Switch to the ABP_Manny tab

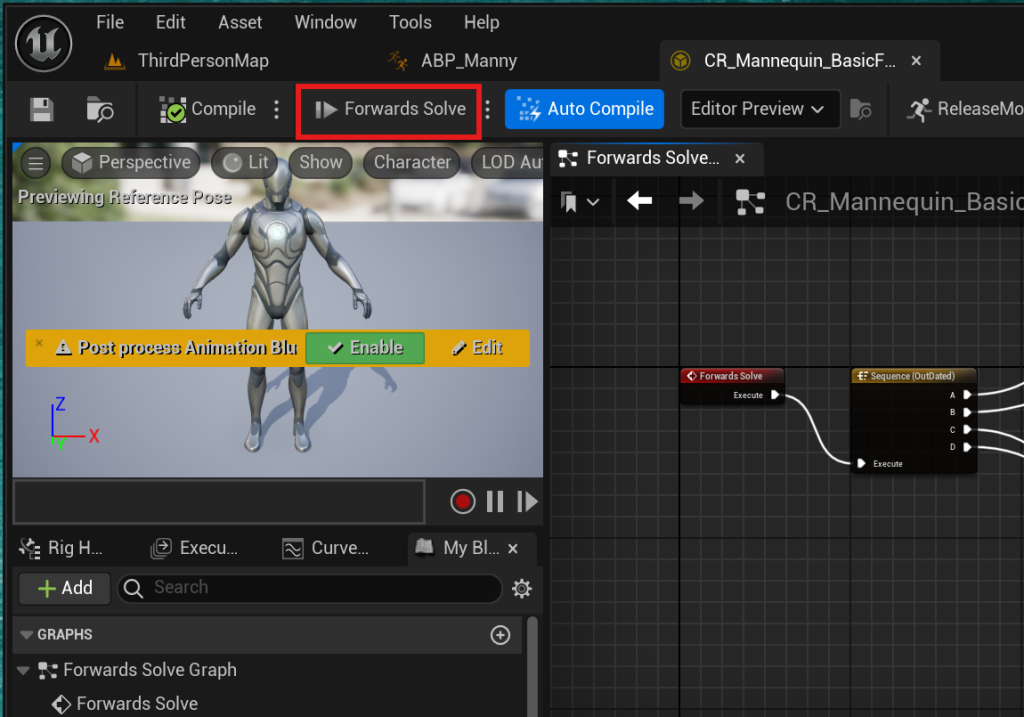[x=453, y=61]
